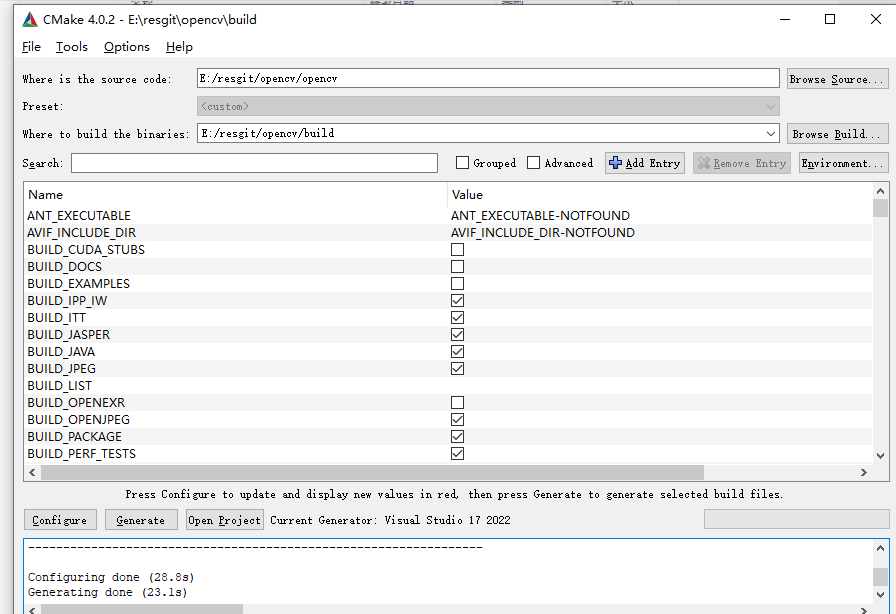Viewport: 896px width, 614px height.
Task: Check the BUILD_OPENEXR checkbox
Action: tap(457, 402)
